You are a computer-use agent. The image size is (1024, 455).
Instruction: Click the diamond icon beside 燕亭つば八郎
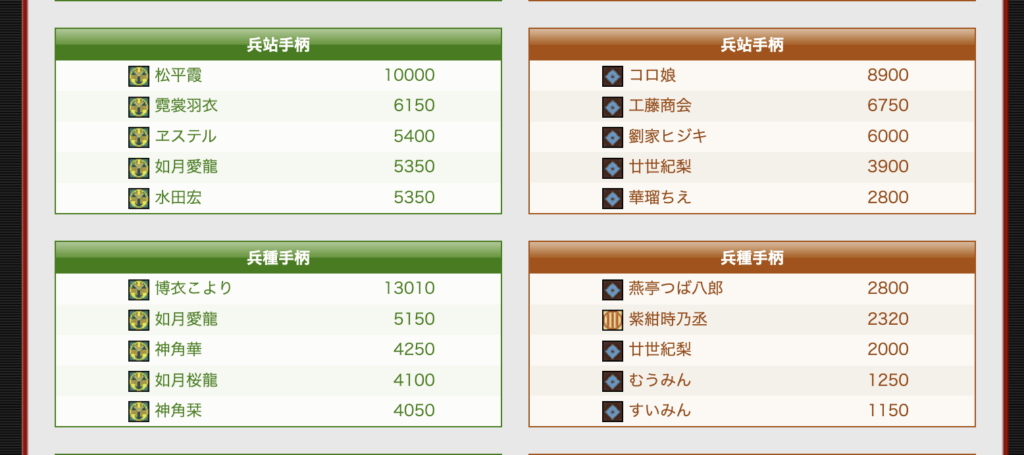613,289
